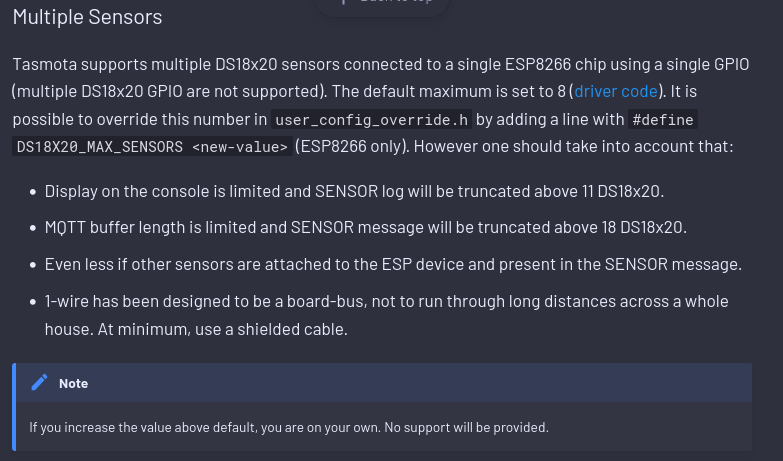Click the bullet about 1-wire board-bus
This screenshot has width=783, height=461.
[387, 315]
